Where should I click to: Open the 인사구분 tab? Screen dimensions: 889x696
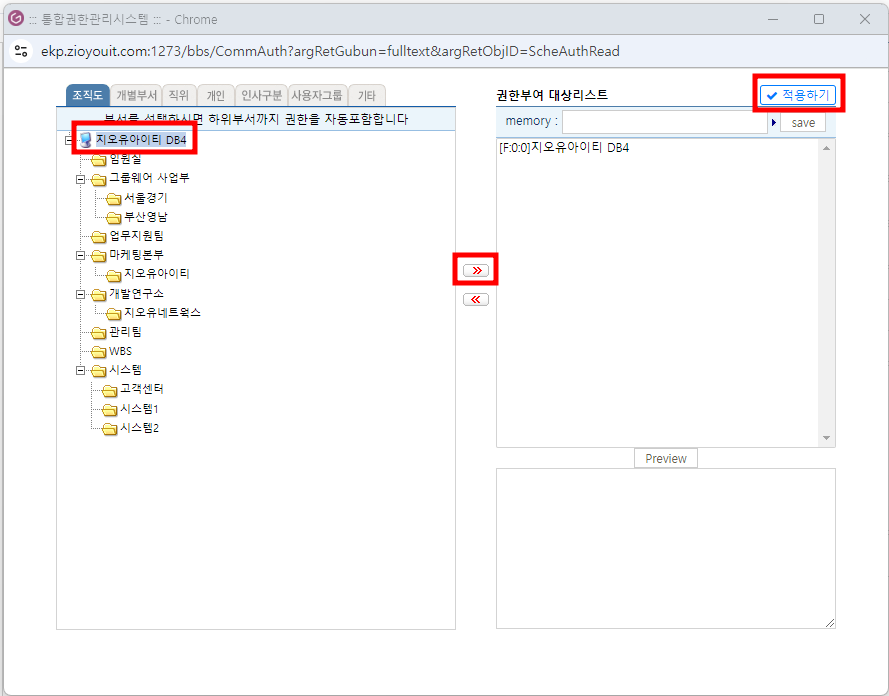coord(261,95)
